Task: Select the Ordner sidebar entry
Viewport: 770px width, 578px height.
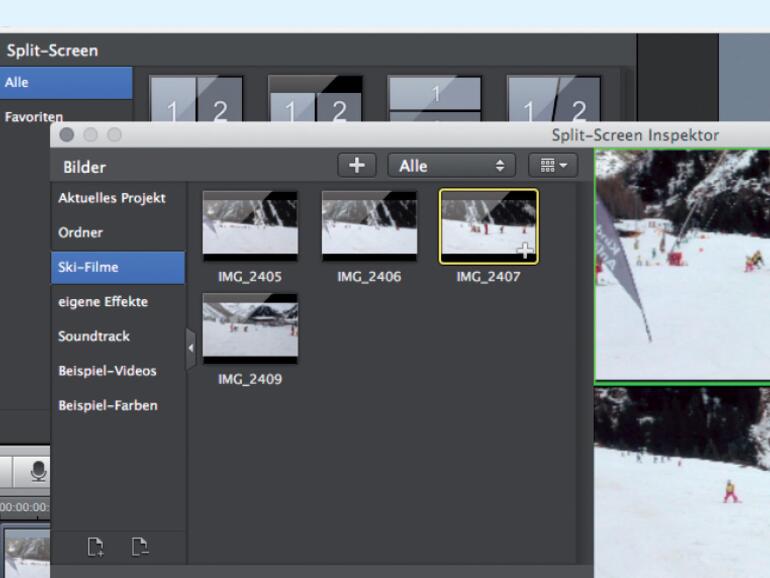Action: point(80,233)
